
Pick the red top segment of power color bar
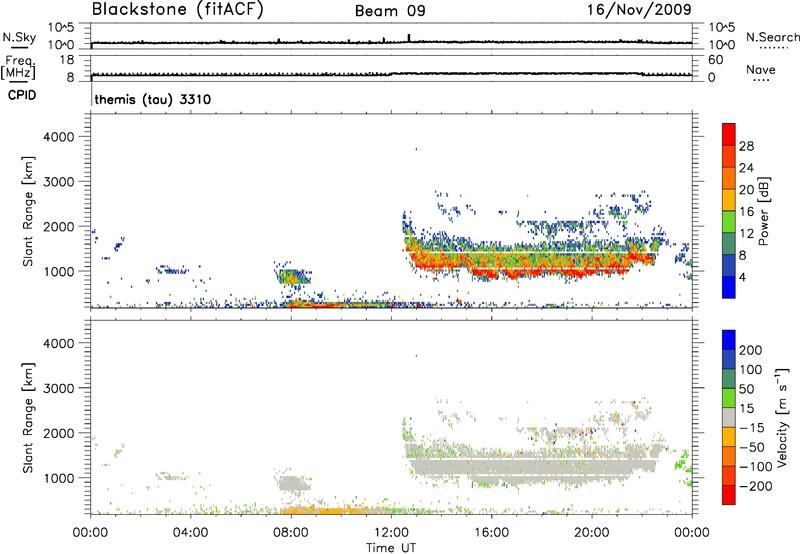pyautogui.click(x=729, y=134)
